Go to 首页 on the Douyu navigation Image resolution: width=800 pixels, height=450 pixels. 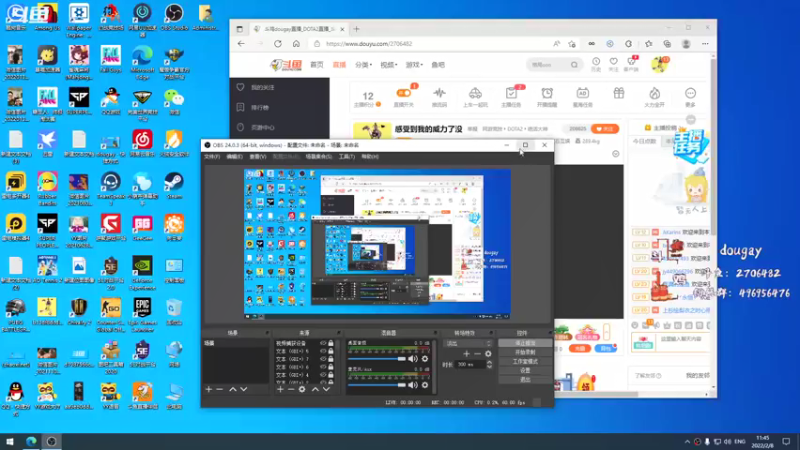[x=317, y=65]
